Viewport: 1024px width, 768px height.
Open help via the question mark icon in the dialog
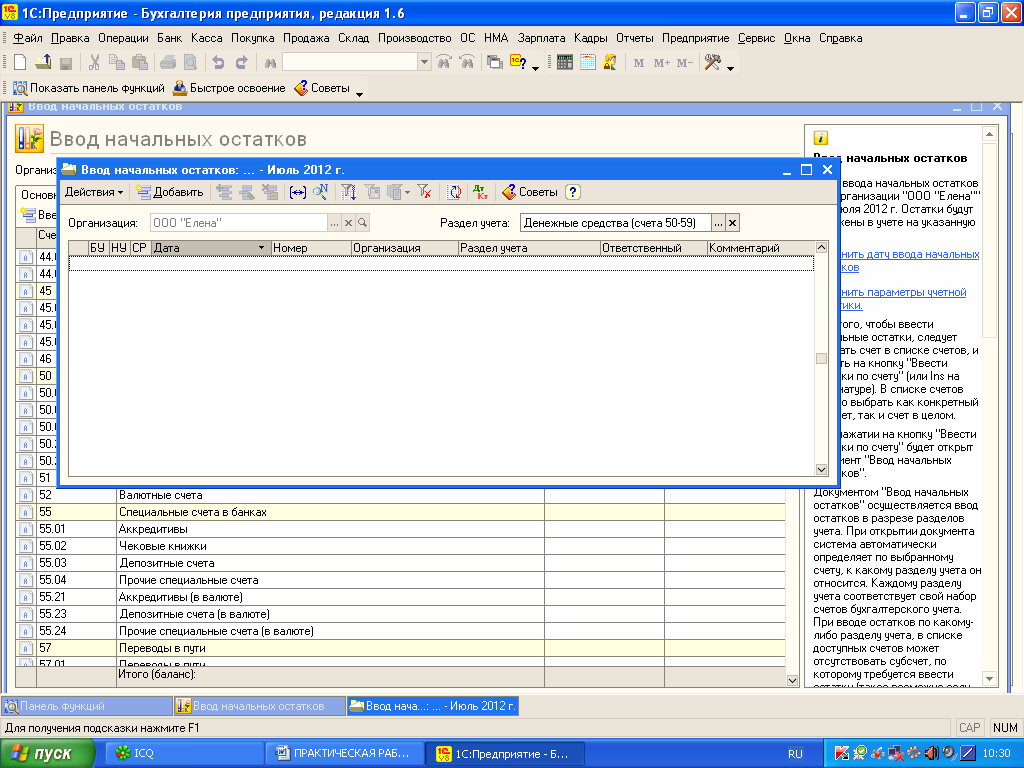pos(573,192)
